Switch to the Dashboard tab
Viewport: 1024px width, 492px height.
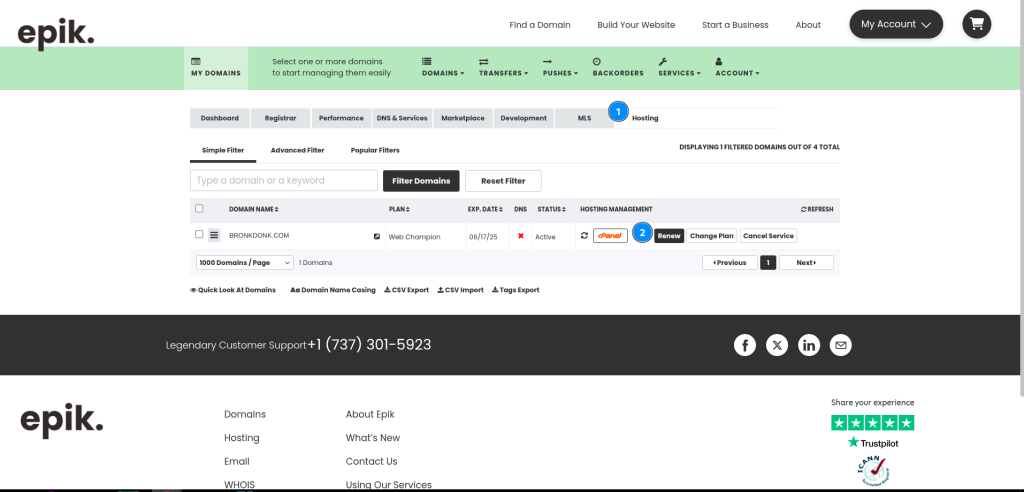(219, 118)
